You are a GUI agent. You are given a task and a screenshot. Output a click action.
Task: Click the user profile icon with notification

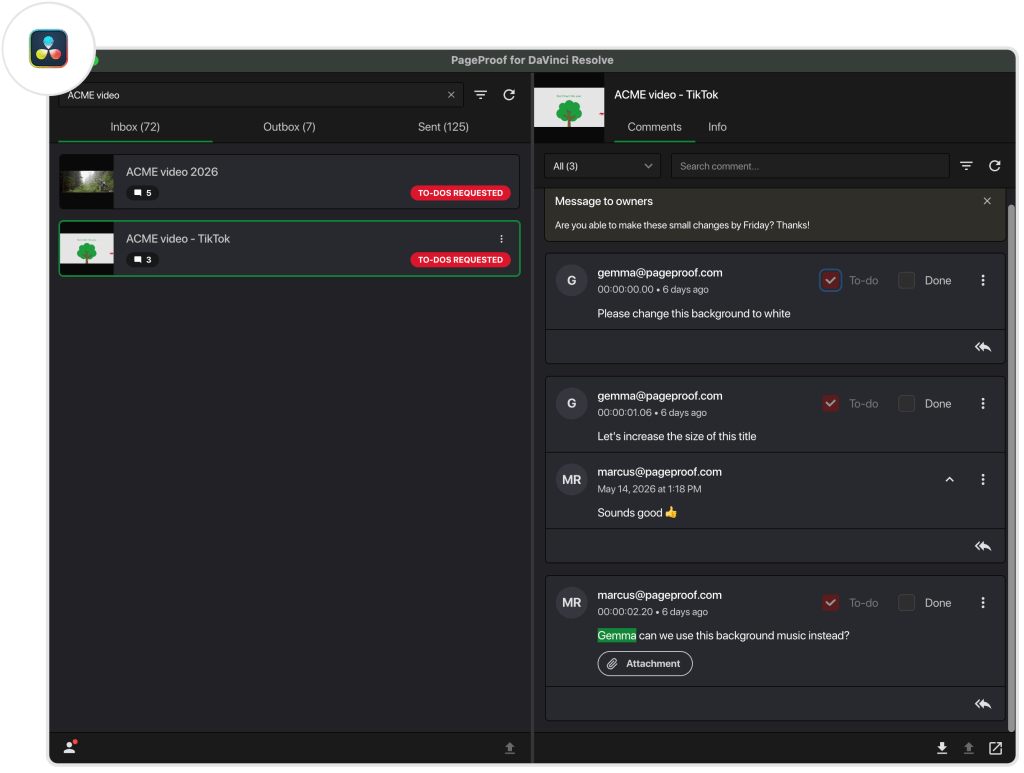(x=71, y=747)
